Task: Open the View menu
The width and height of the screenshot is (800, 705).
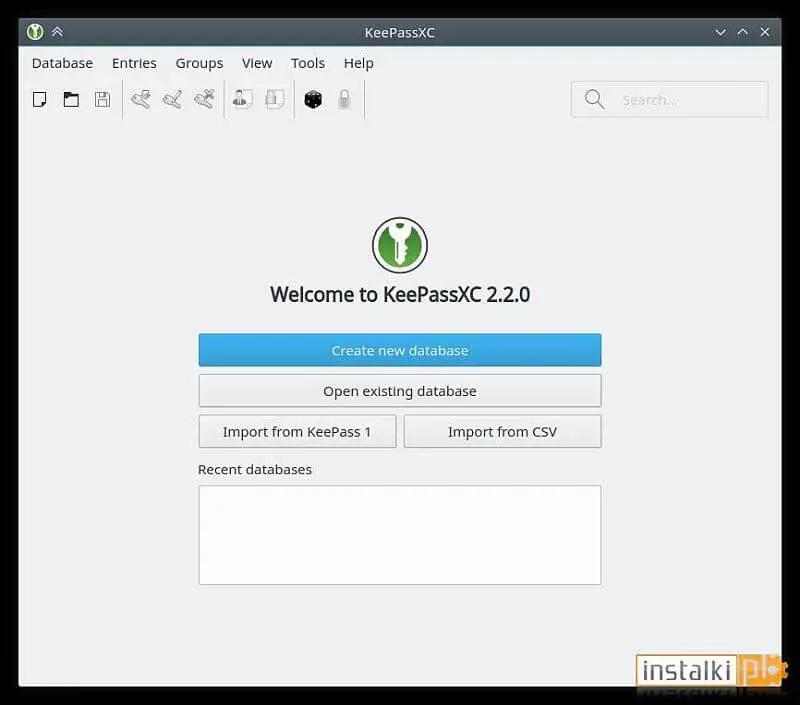Action: click(x=257, y=63)
